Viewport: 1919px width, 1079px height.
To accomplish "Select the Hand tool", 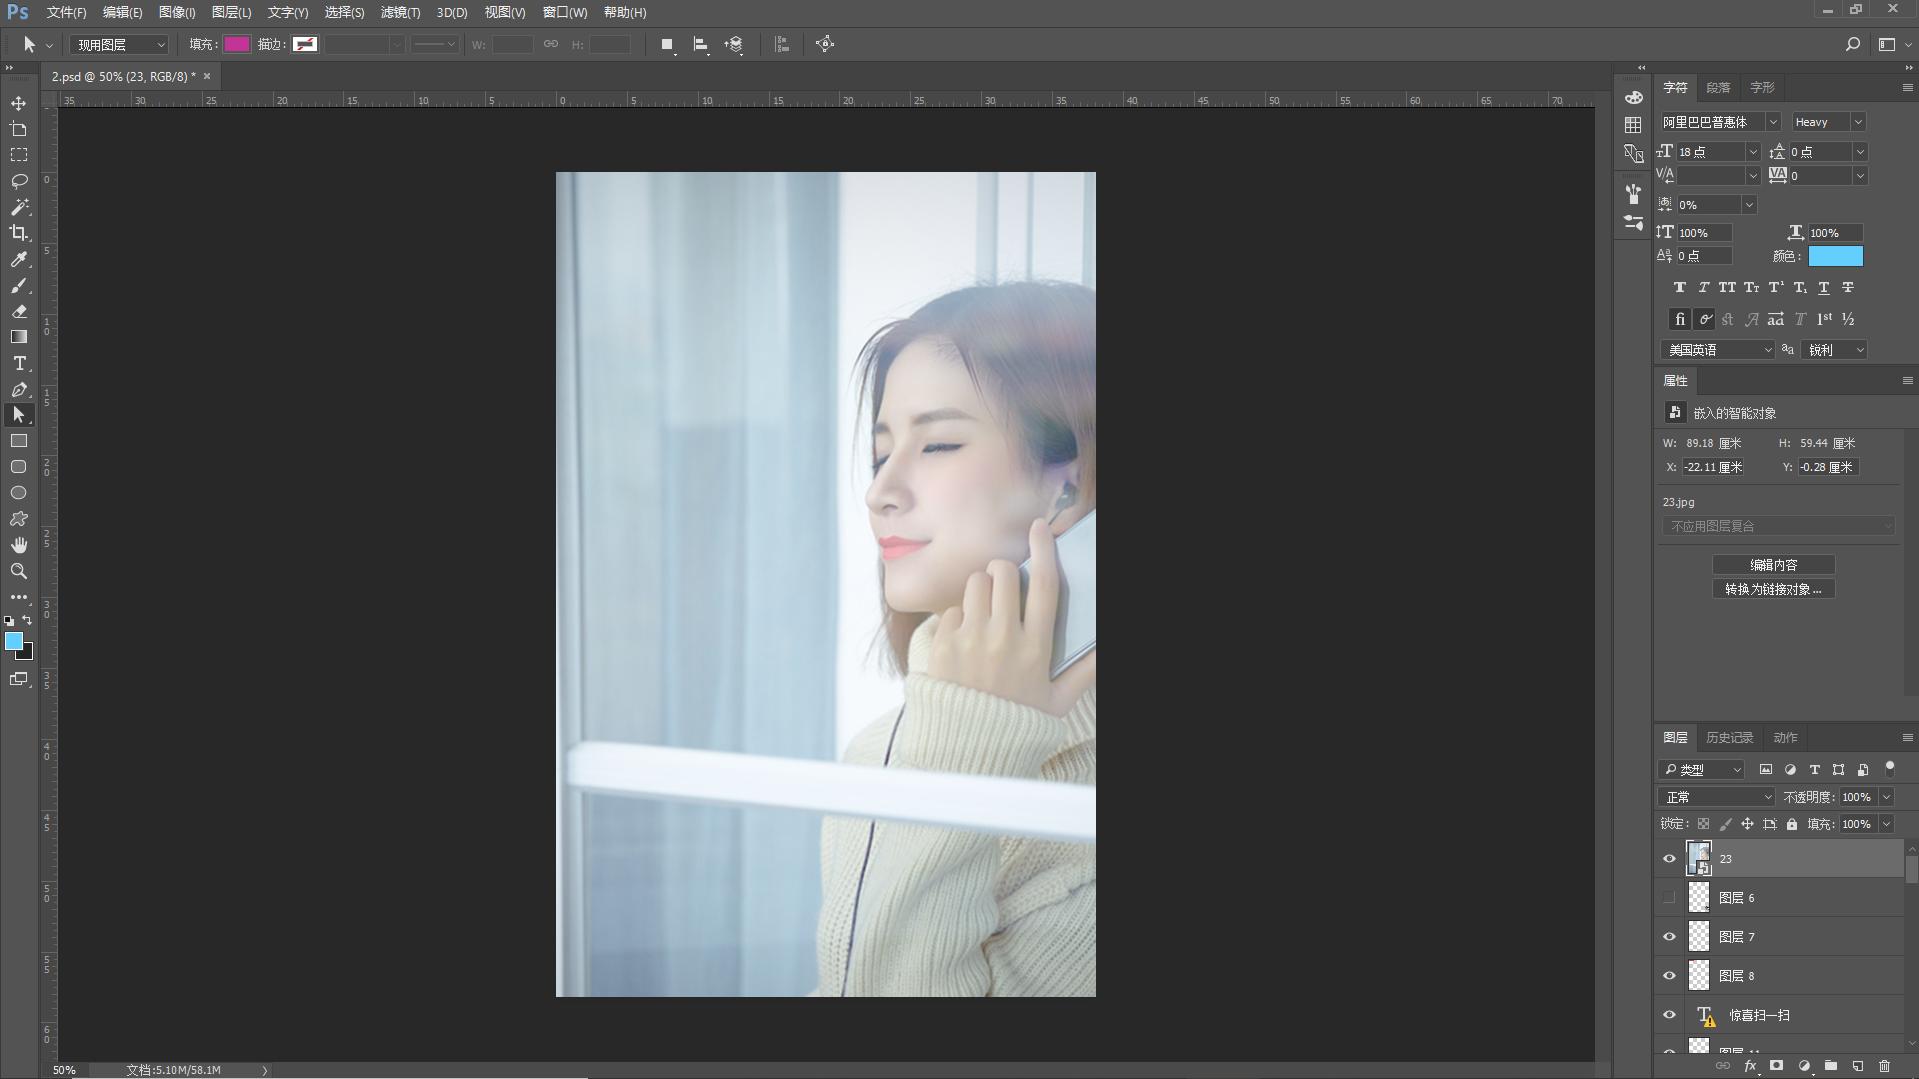I will tap(19, 545).
